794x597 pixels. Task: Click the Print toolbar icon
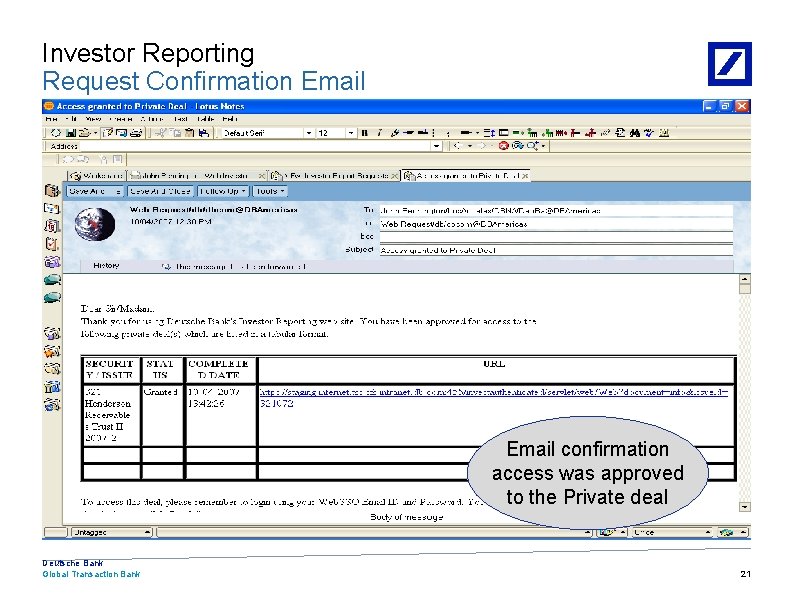click(x=136, y=133)
